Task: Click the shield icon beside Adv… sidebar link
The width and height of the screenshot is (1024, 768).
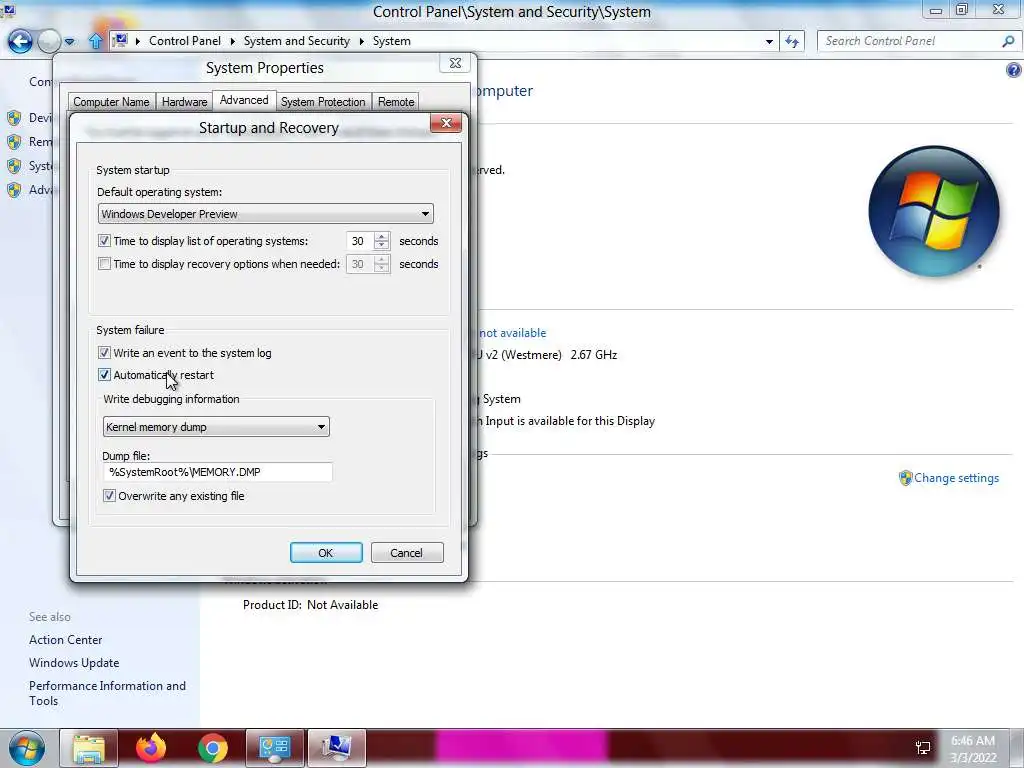Action: click(14, 190)
